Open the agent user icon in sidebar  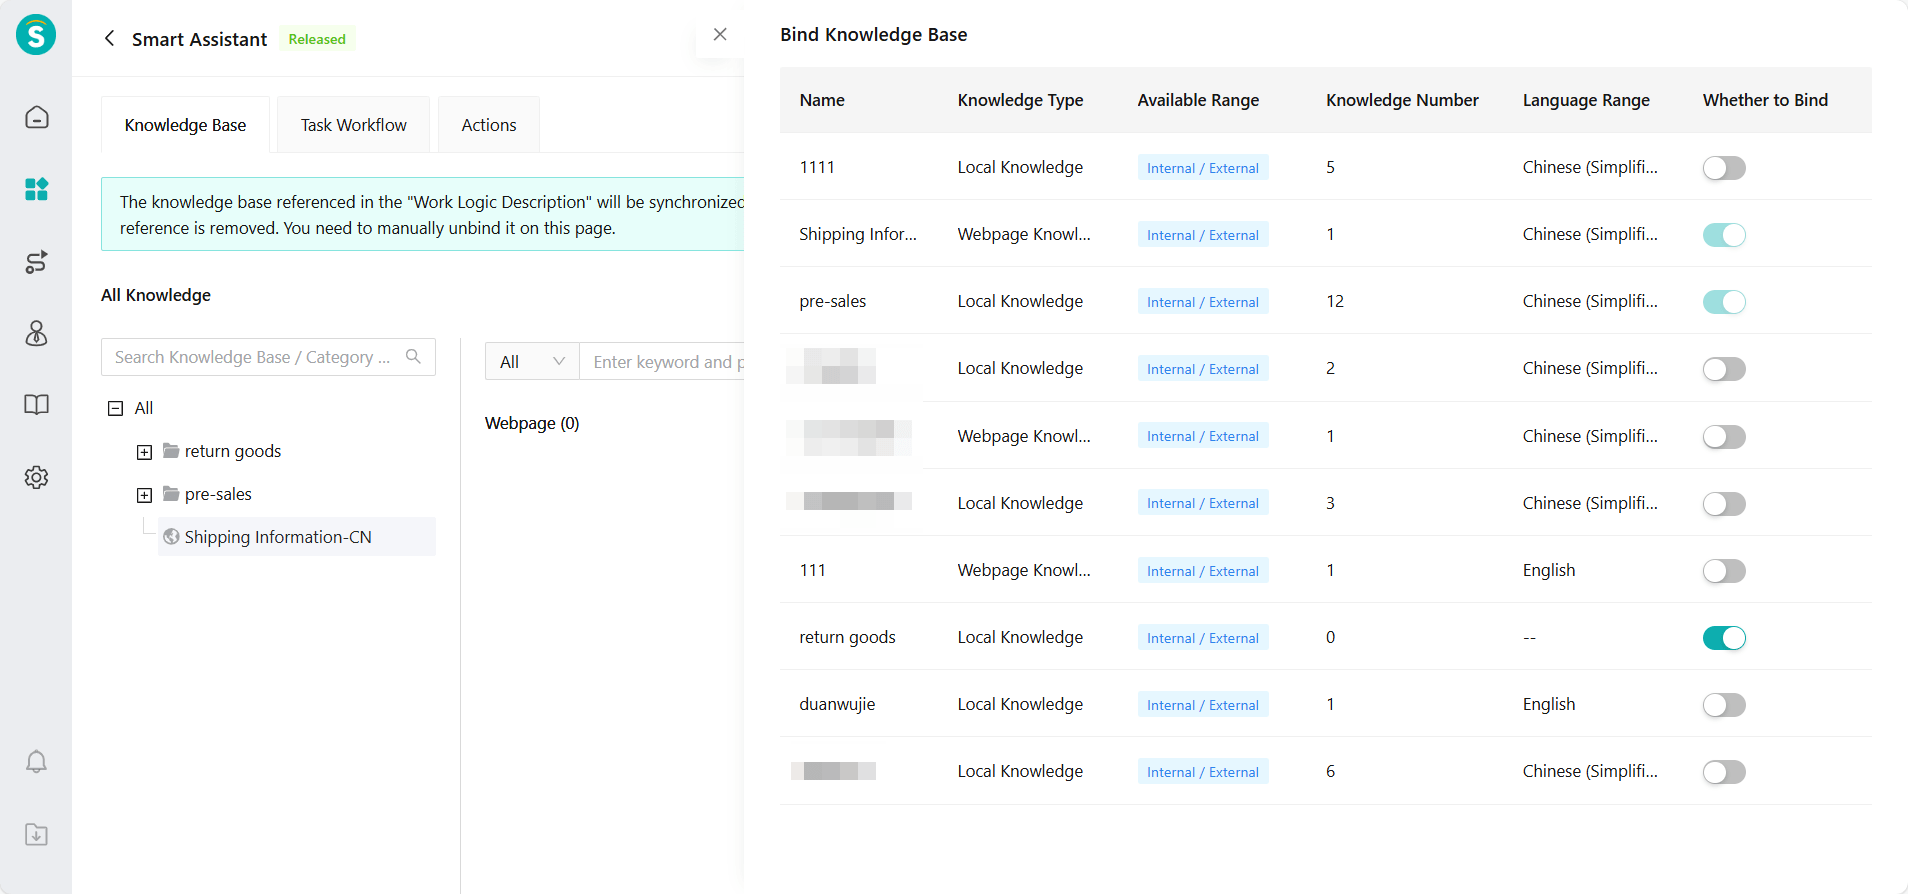(36, 333)
